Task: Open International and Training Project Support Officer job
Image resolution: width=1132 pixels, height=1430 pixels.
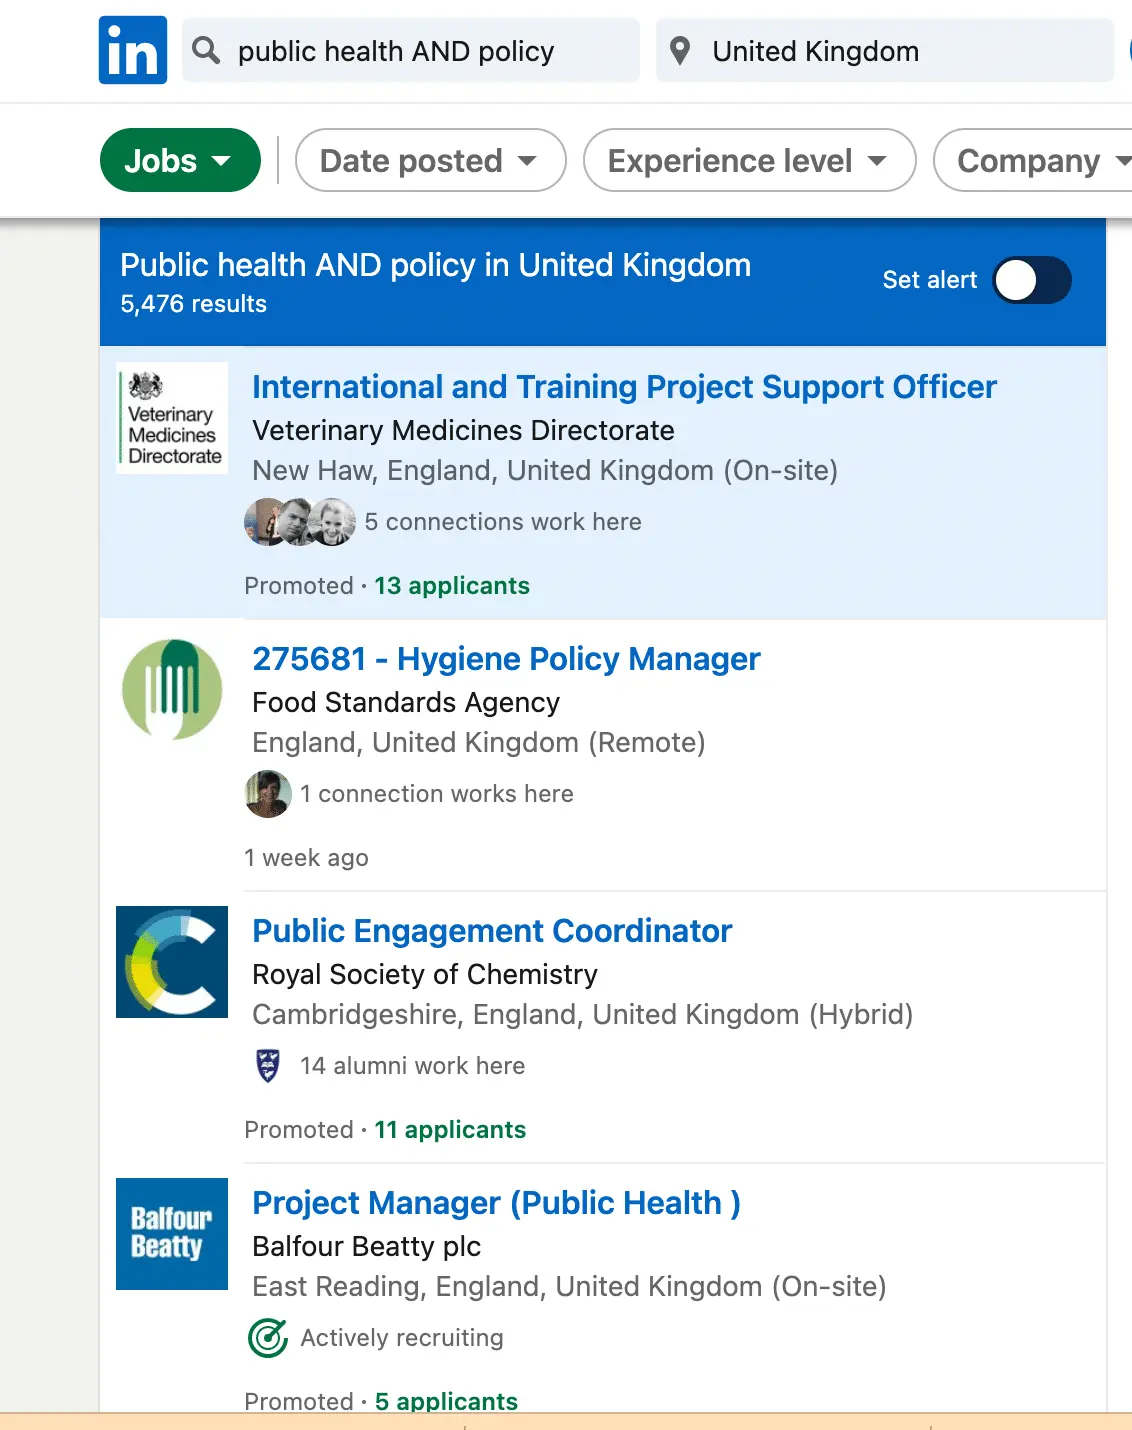Action: point(624,387)
